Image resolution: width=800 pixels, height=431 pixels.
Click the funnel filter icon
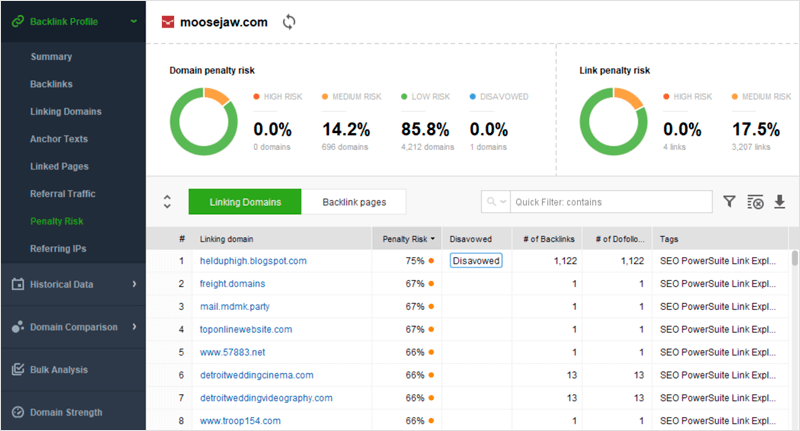730,202
